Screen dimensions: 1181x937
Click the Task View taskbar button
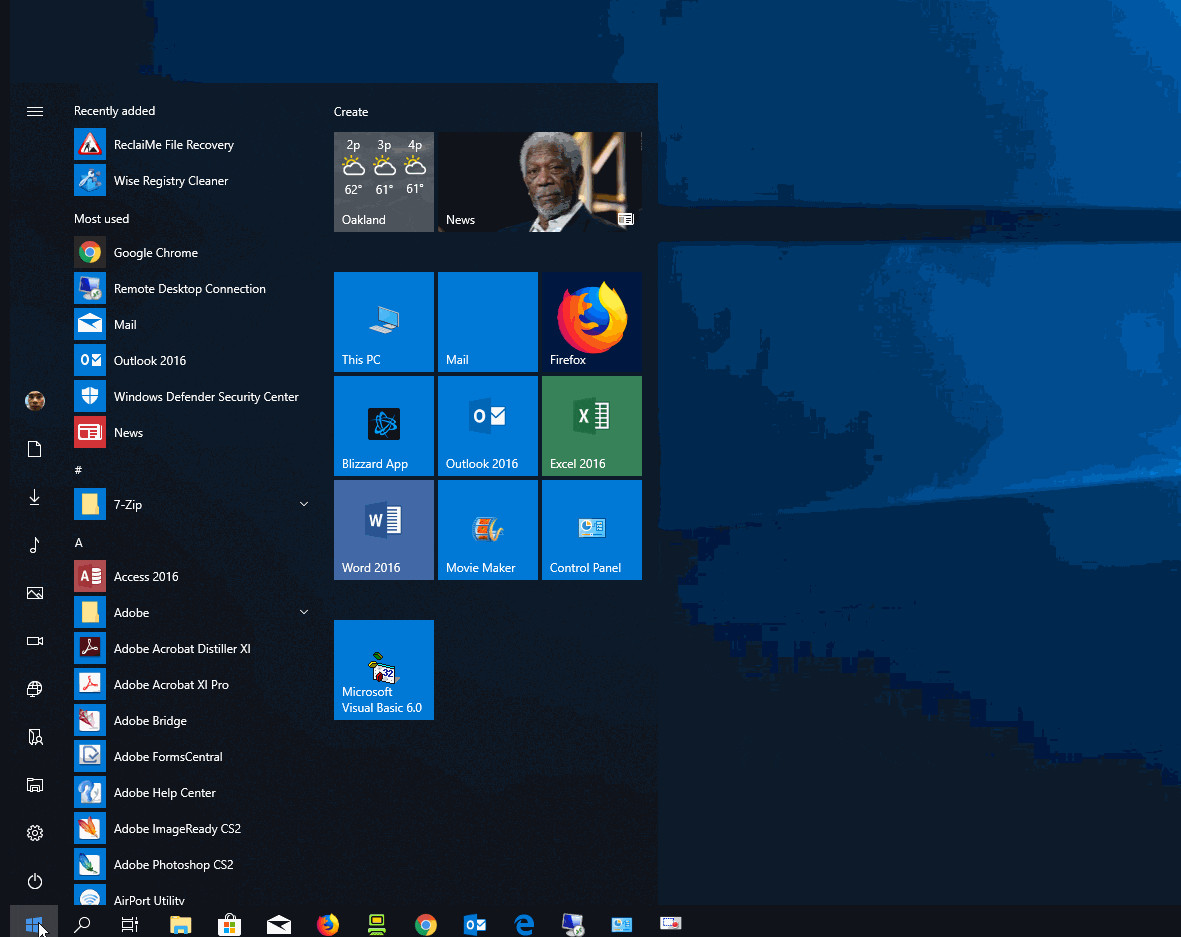pyautogui.click(x=130, y=925)
